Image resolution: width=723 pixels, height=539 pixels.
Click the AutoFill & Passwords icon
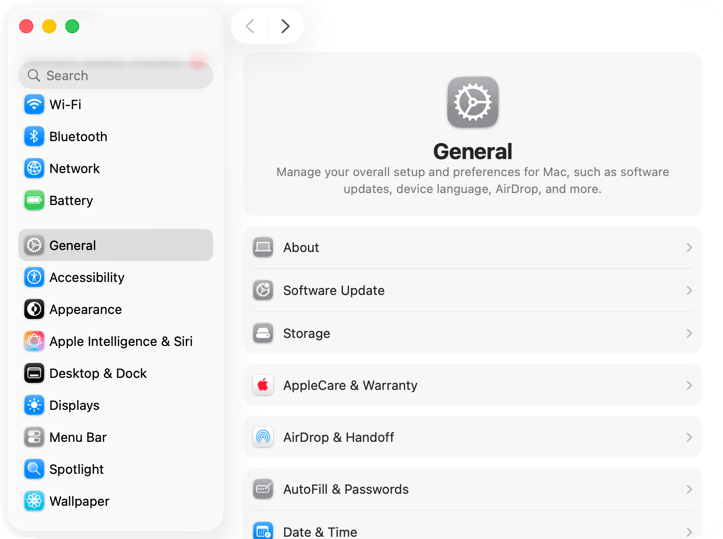click(x=263, y=489)
